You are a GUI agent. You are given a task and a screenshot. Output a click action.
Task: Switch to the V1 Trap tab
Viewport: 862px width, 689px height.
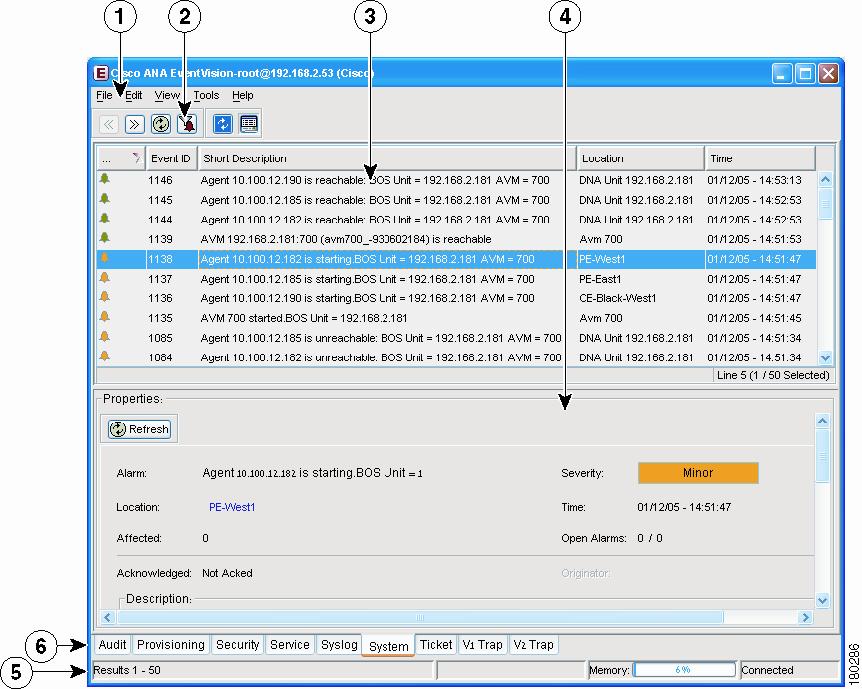(x=482, y=644)
